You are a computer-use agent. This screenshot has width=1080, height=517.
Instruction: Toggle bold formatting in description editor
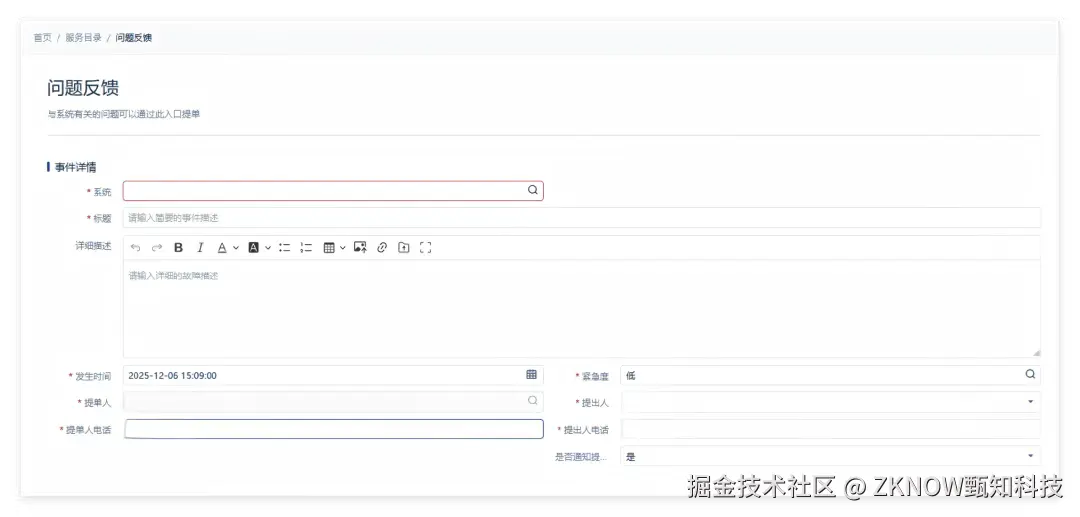(178, 248)
